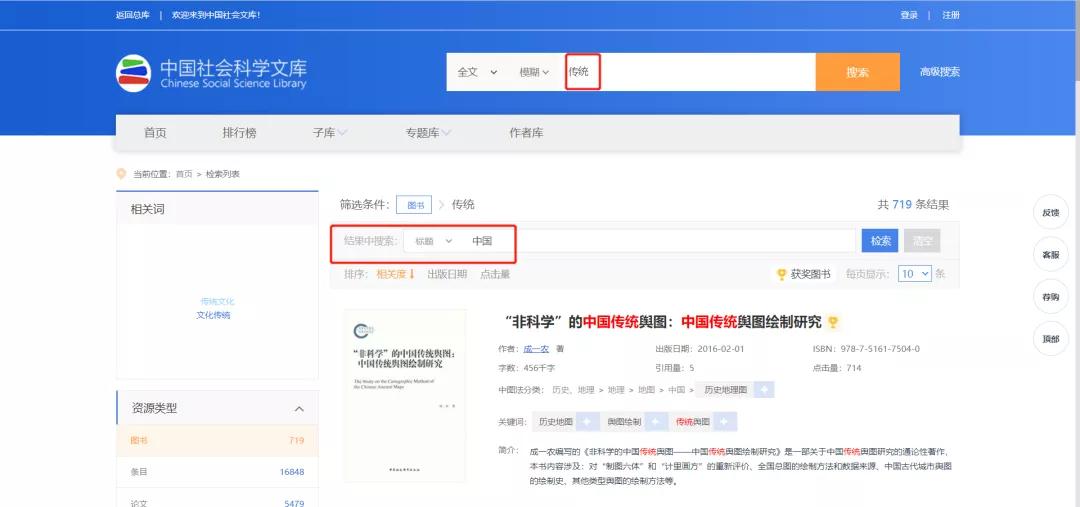This screenshot has height=507, width=1080.
Task: Click the Chinese Social Science Library logo
Action: pos(211,73)
